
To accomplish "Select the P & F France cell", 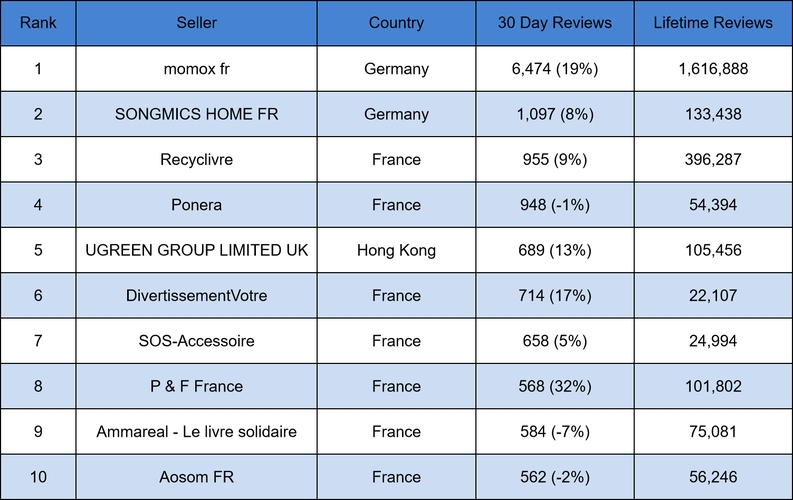I will [196, 386].
